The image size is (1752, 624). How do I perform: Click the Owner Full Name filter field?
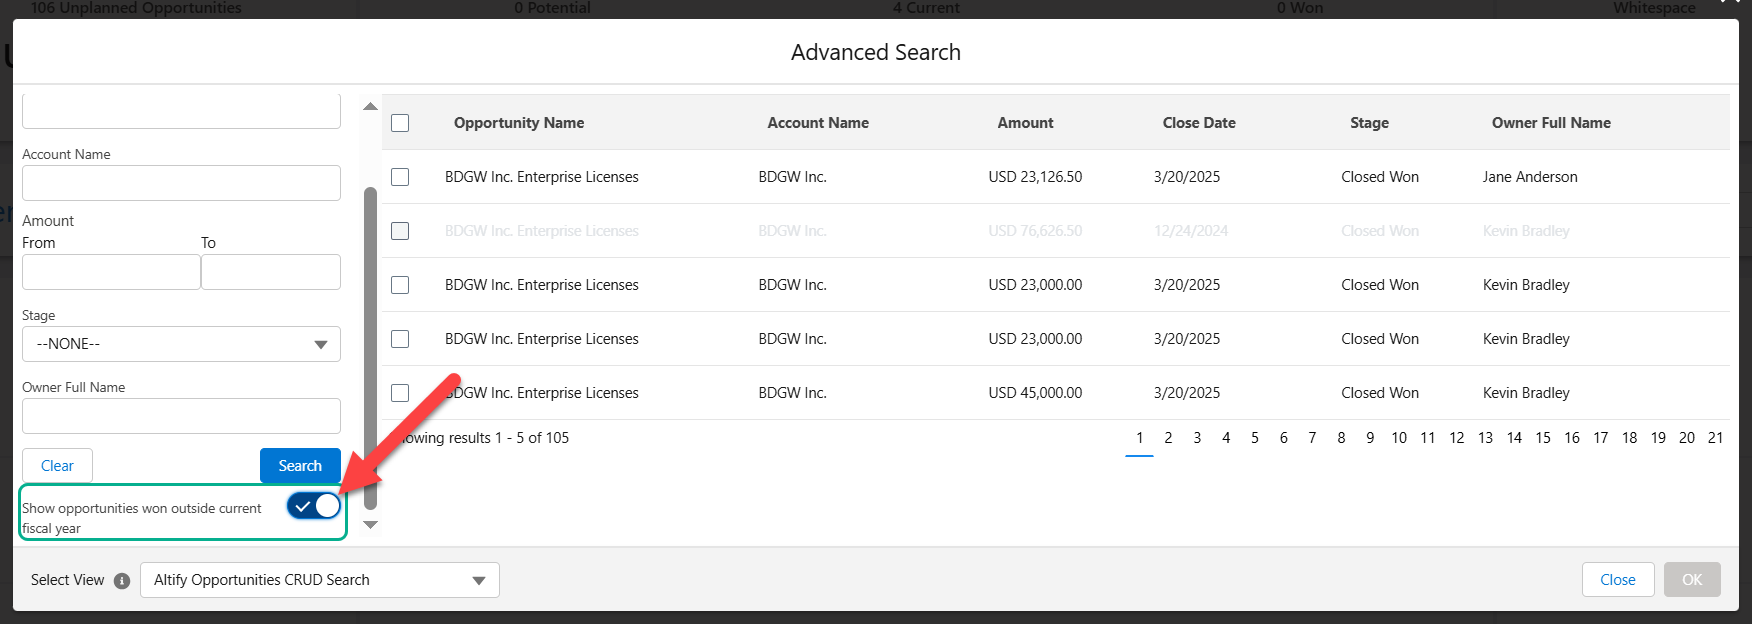coord(181,416)
